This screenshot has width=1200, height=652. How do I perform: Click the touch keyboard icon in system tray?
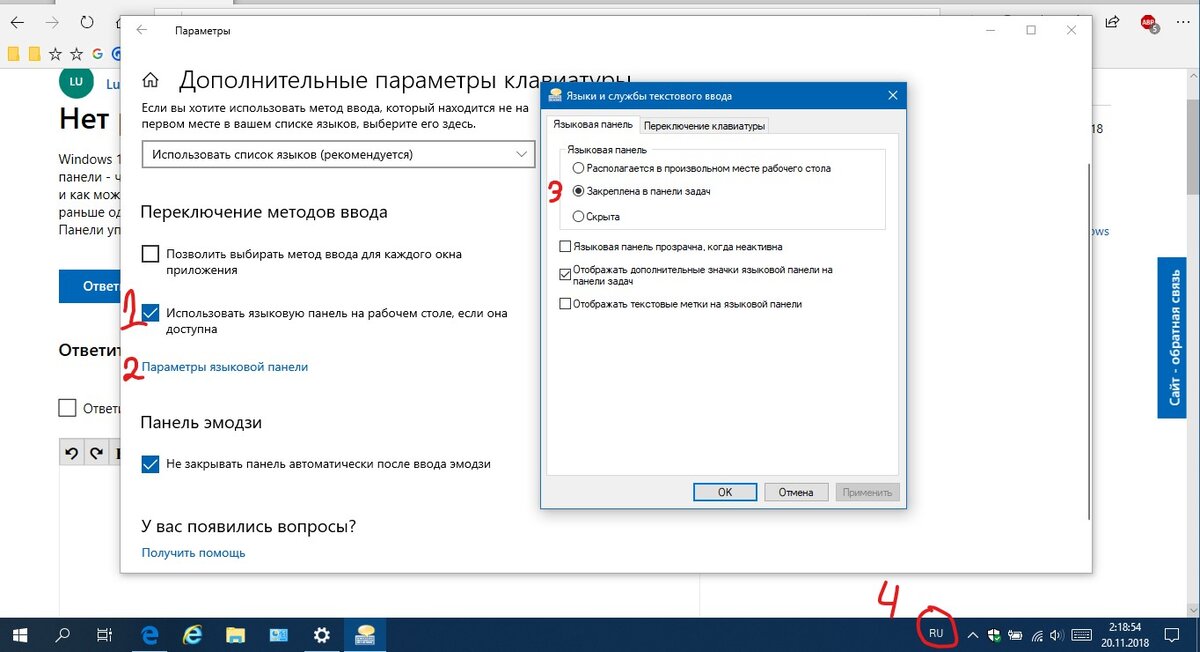point(1081,633)
